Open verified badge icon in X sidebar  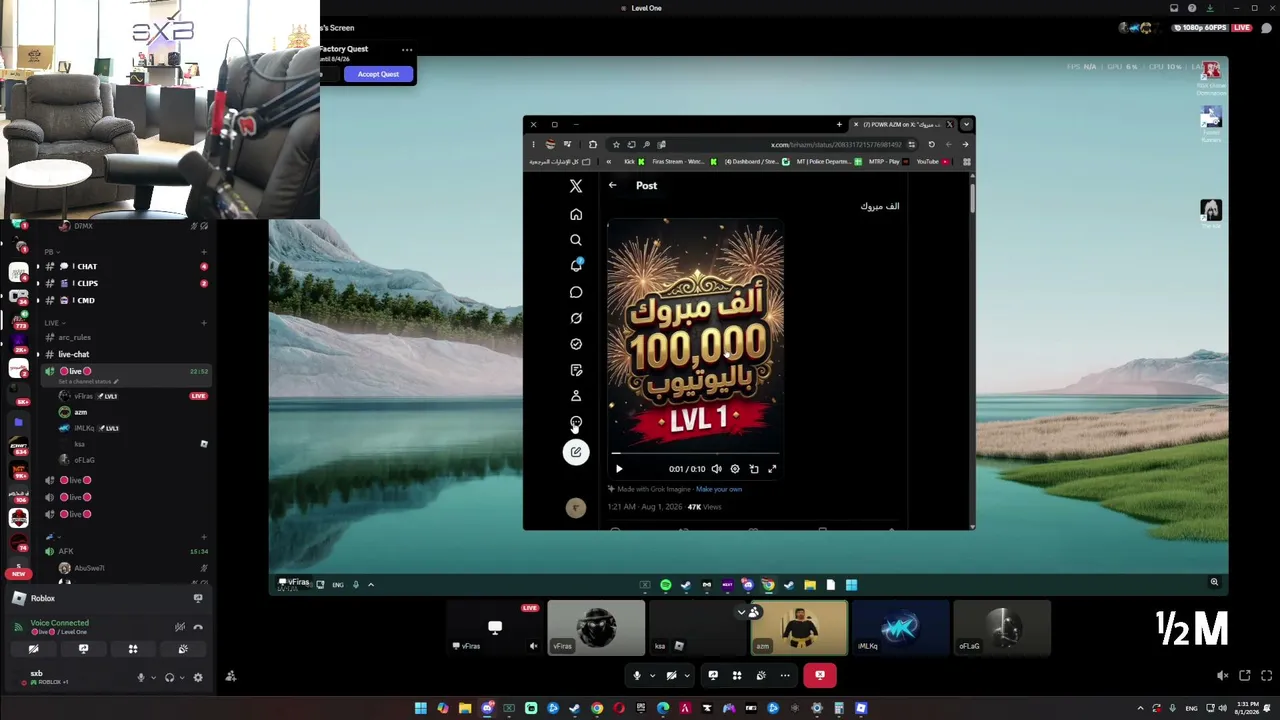click(x=576, y=344)
